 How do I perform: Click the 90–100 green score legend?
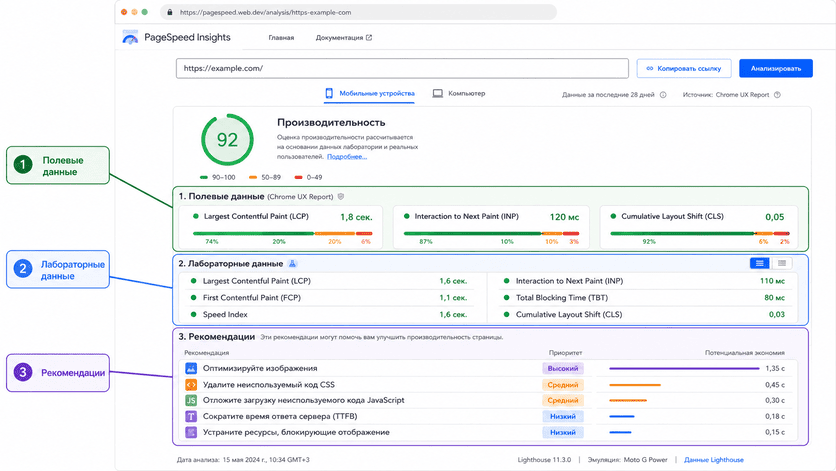[218, 177]
